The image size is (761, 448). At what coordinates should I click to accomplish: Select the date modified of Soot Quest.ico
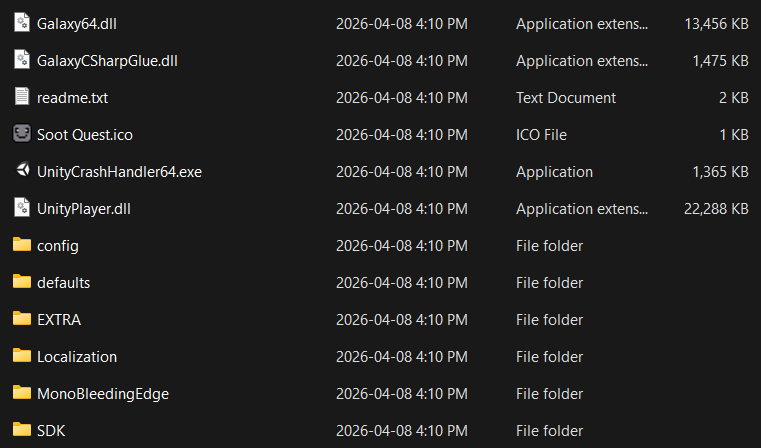(x=401, y=135)
